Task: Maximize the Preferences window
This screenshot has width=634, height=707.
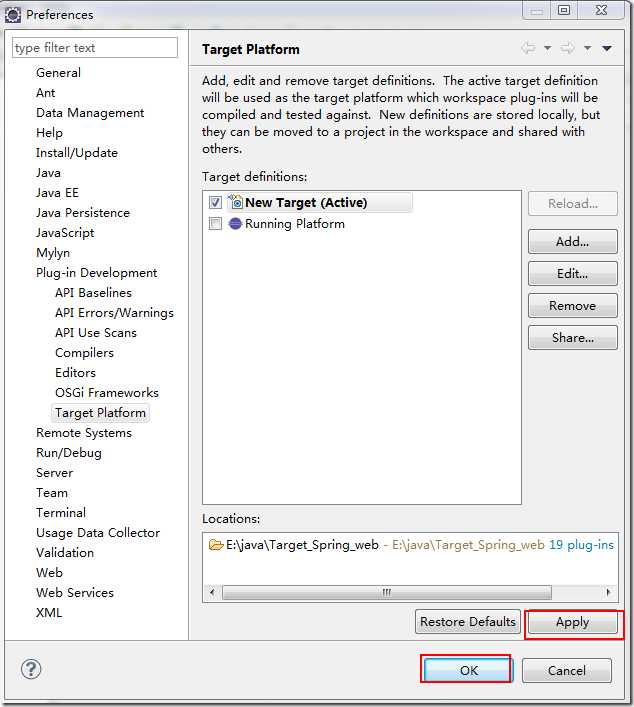Action: 564,10
